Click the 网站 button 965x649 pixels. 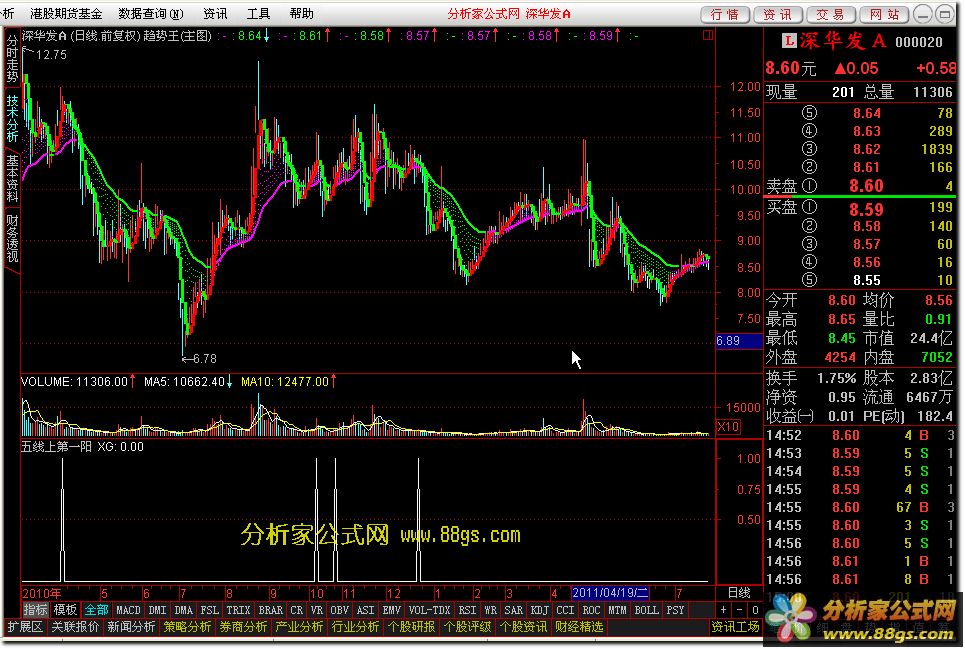coord(884,14)
